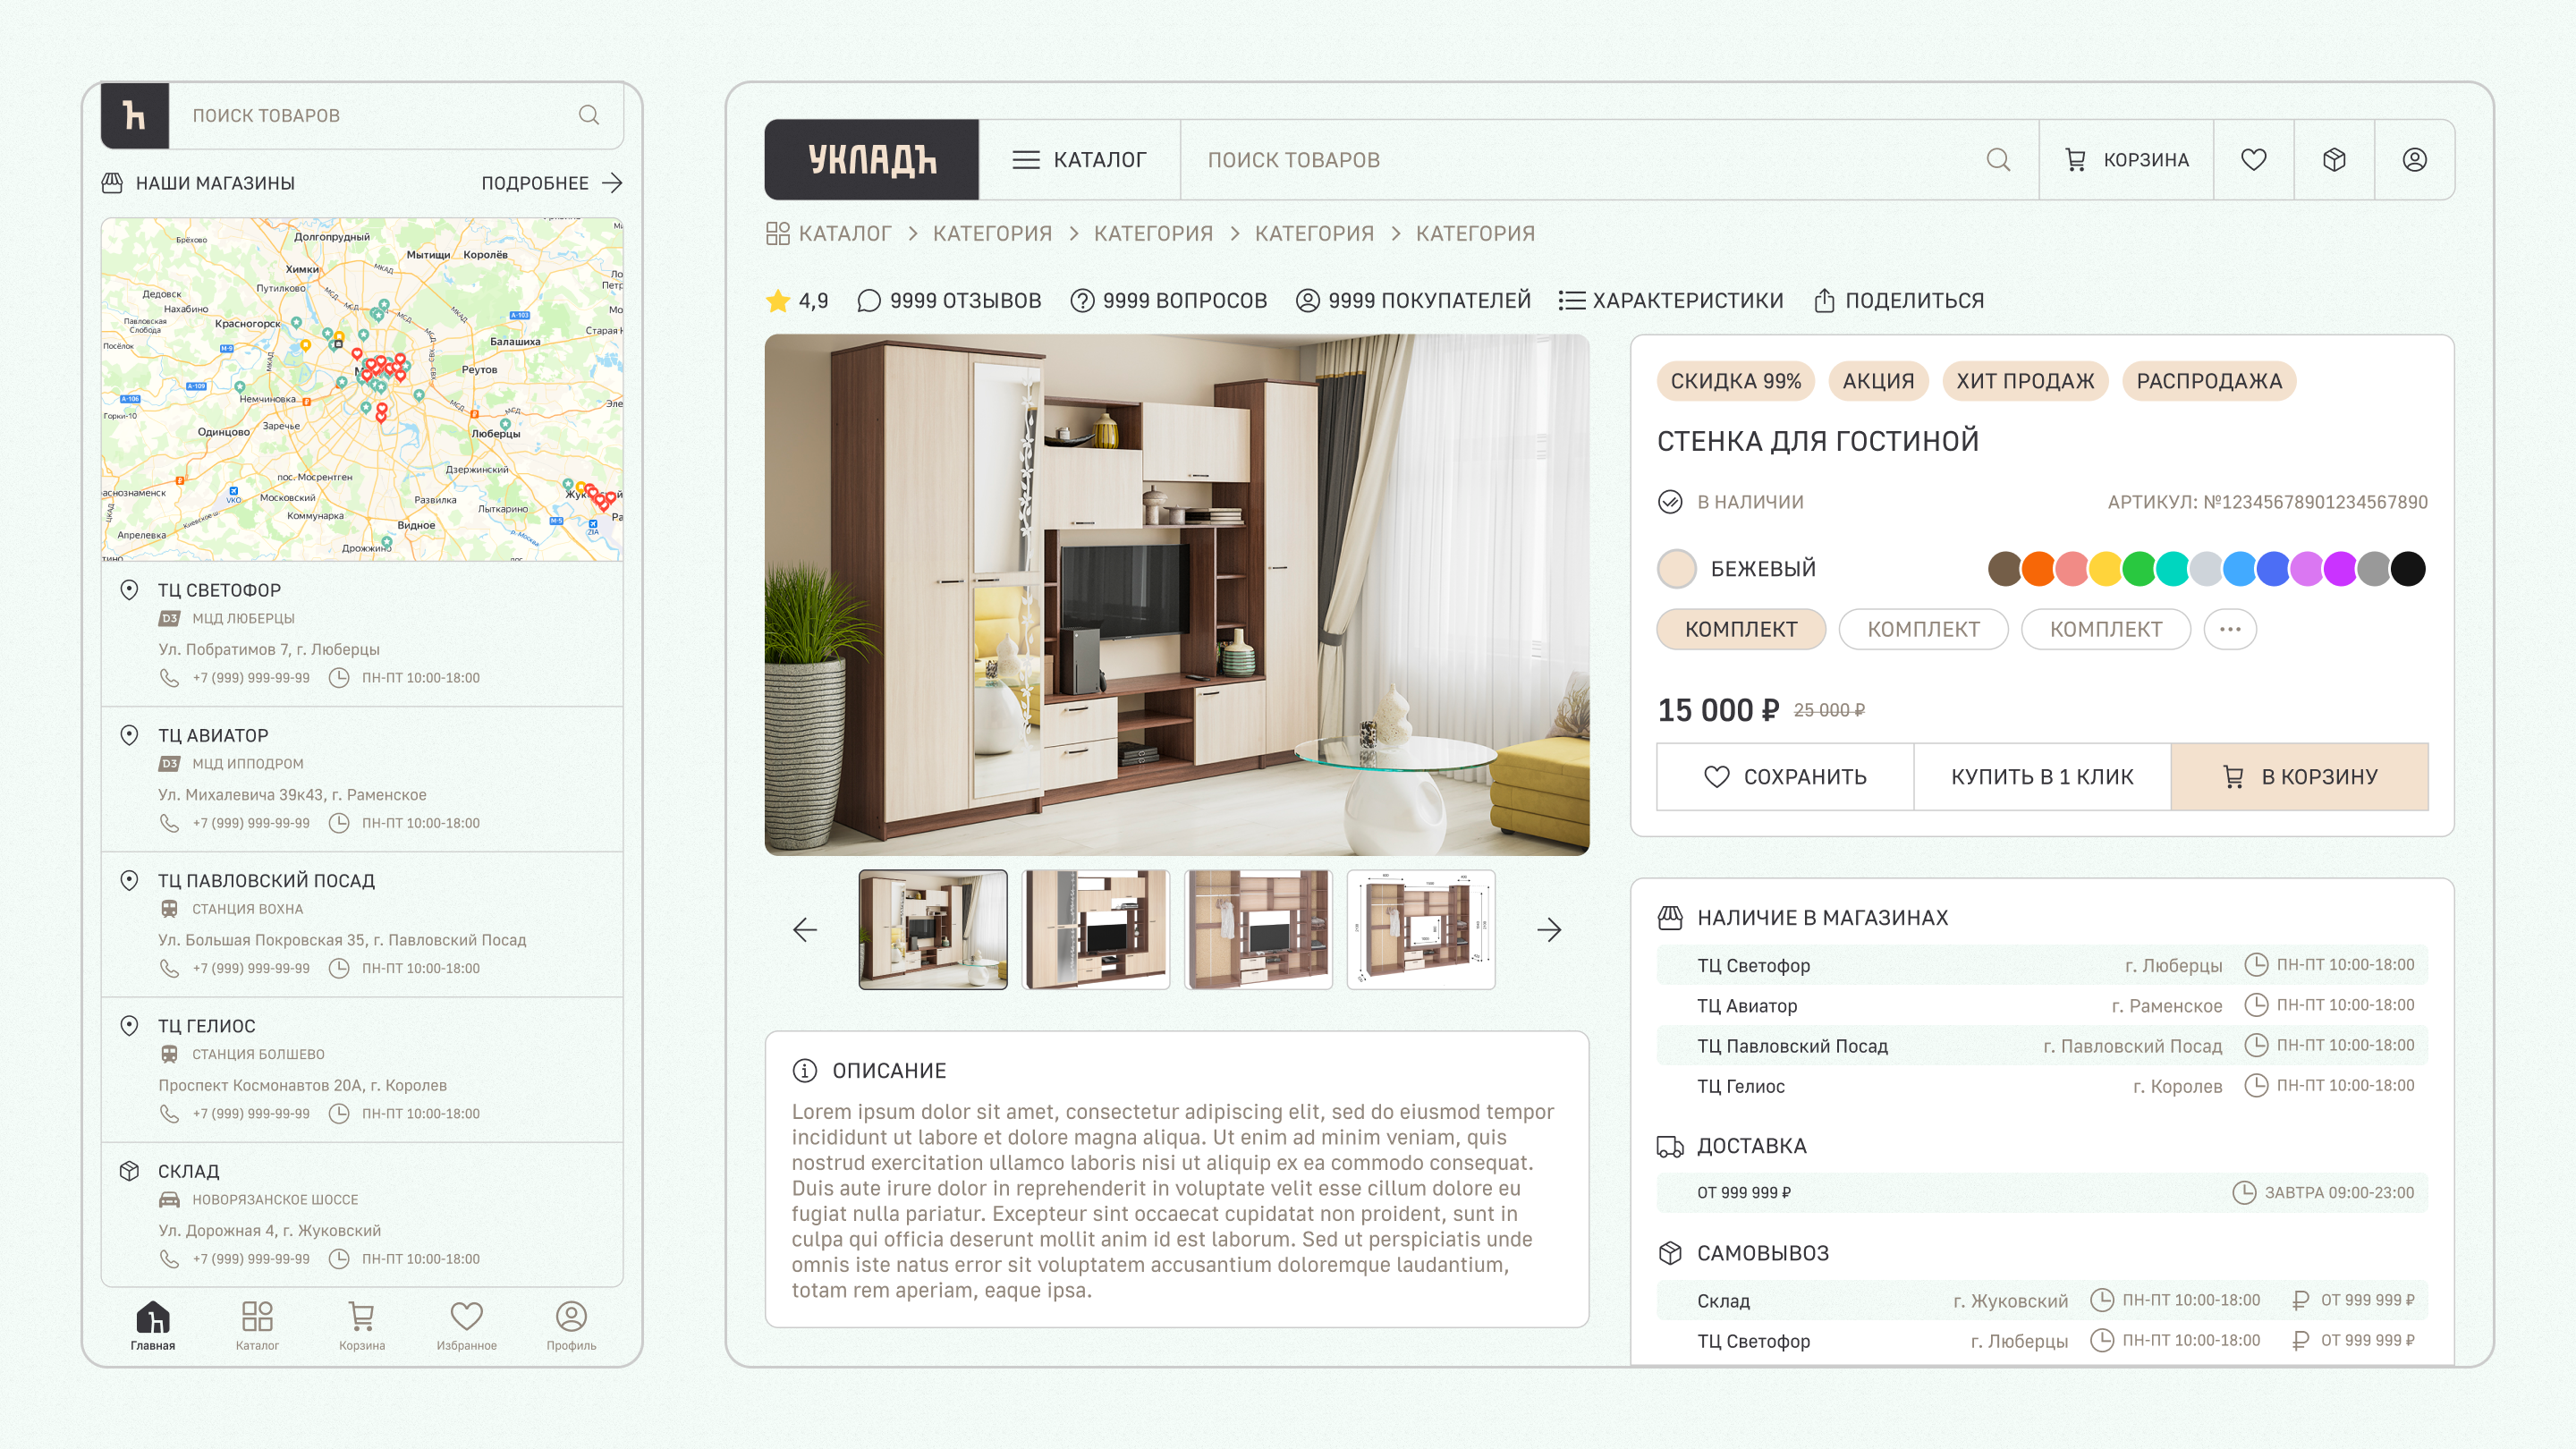Select the first Комплект option chip

click(1741, 629)
